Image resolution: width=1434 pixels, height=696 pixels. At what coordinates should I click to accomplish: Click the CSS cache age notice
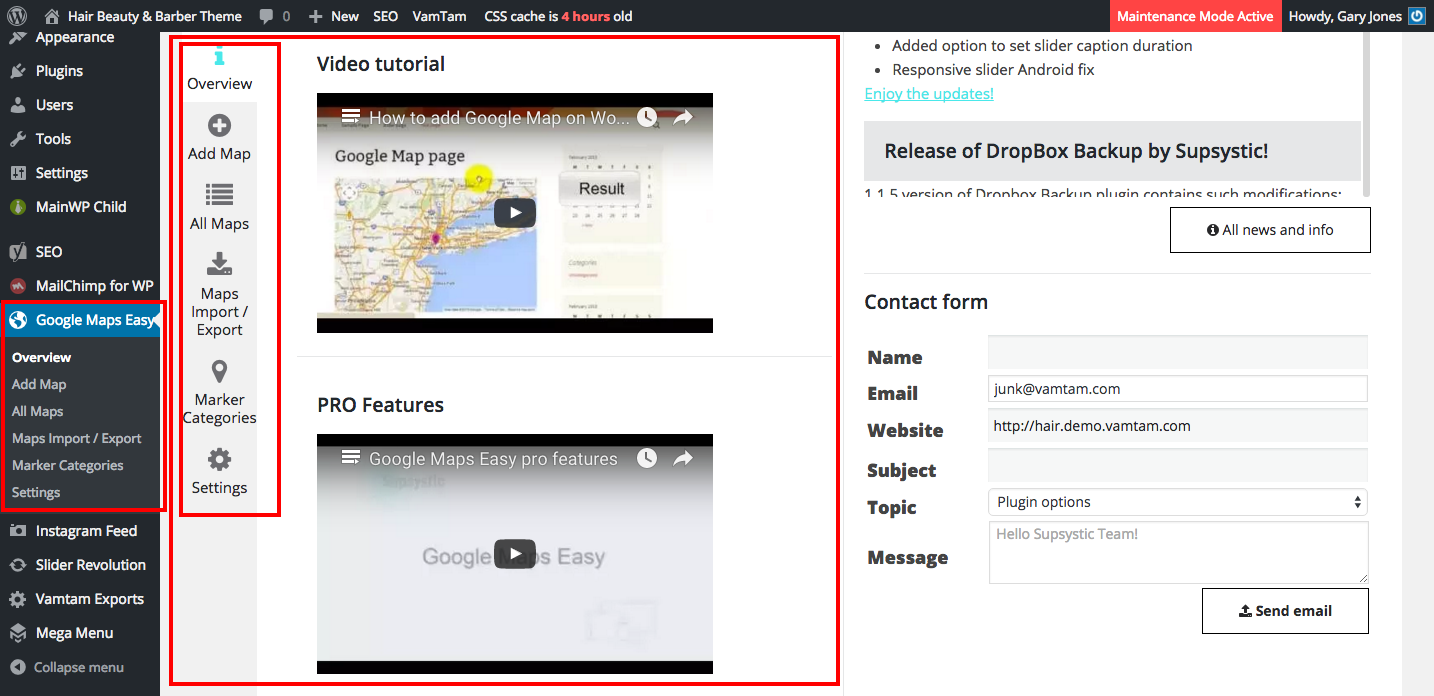(558, 16)
